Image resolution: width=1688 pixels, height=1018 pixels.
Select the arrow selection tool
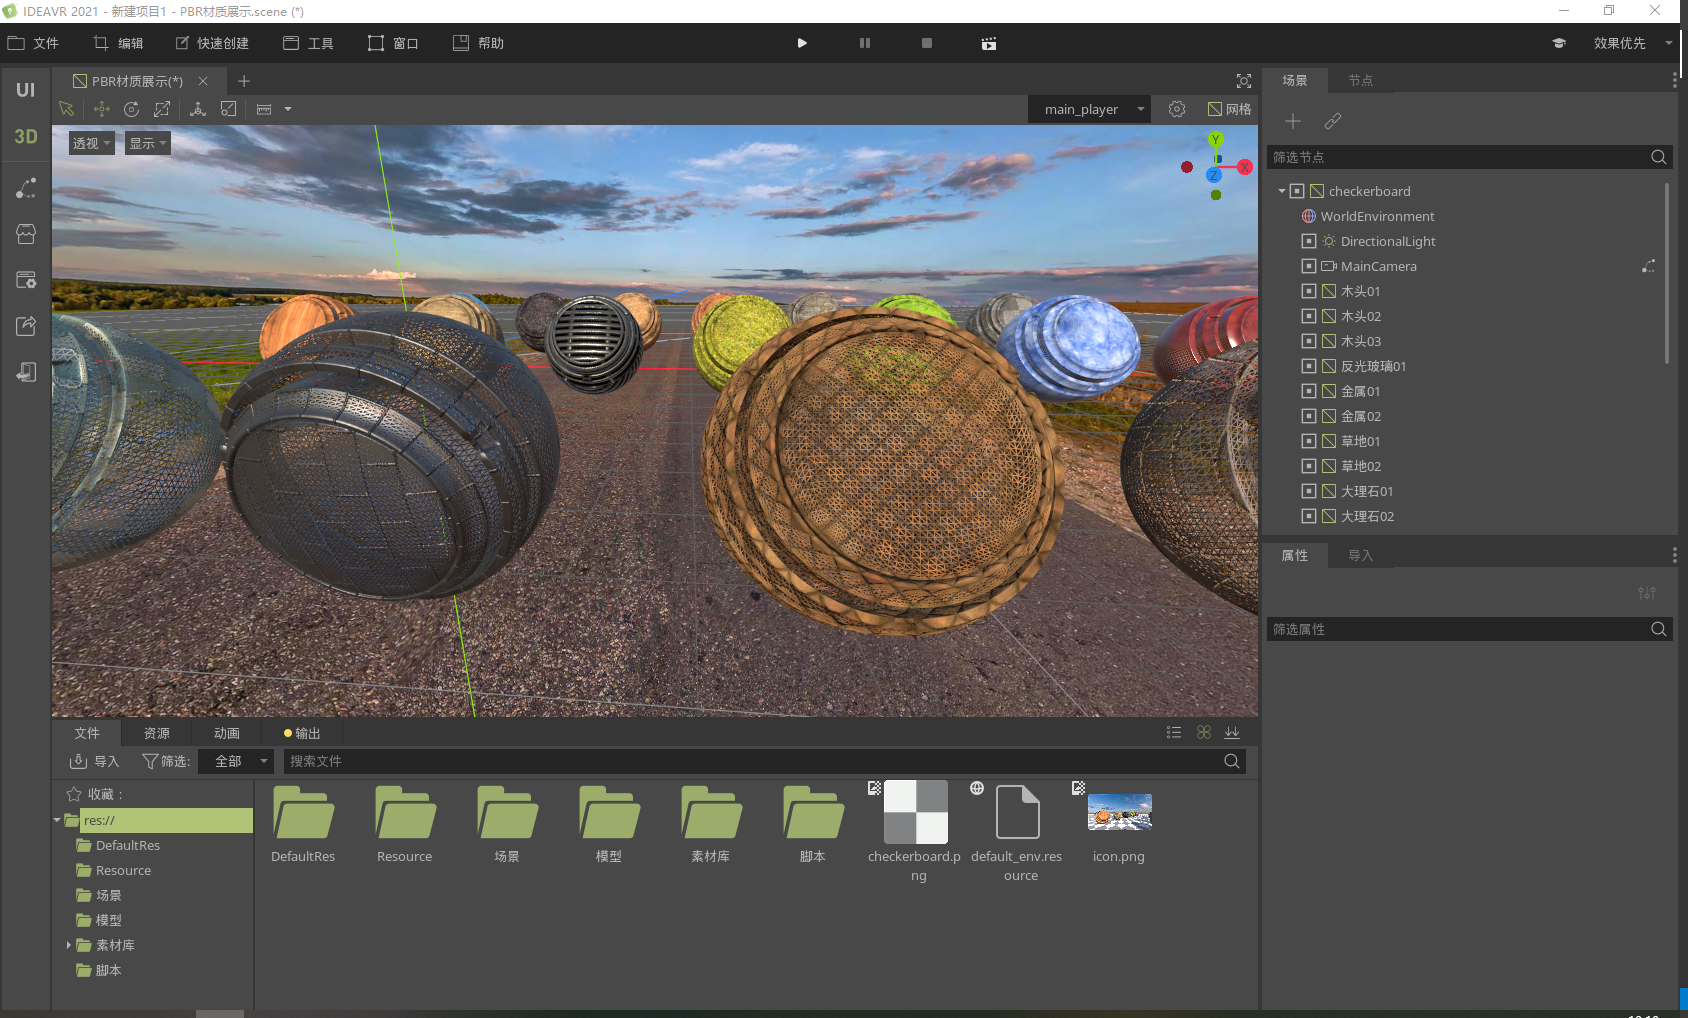point(67,109)
